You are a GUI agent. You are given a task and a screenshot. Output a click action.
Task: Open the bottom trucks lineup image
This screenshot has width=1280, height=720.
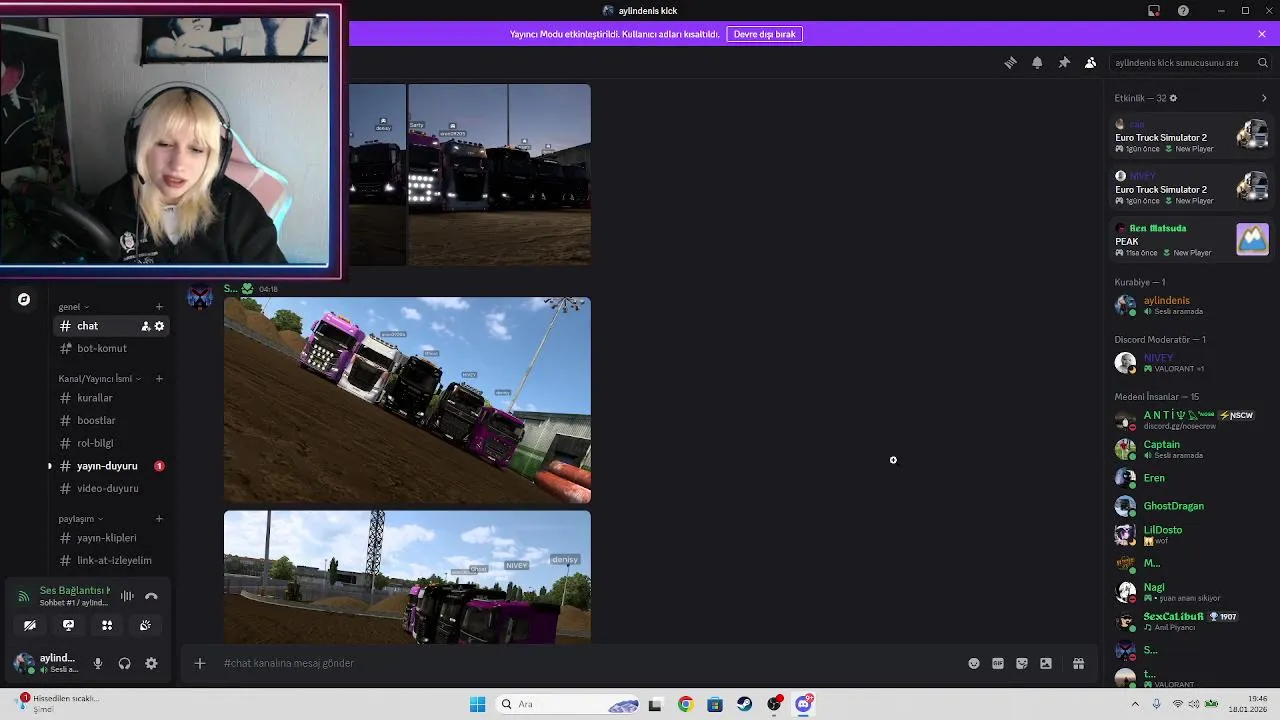[407, 577]
